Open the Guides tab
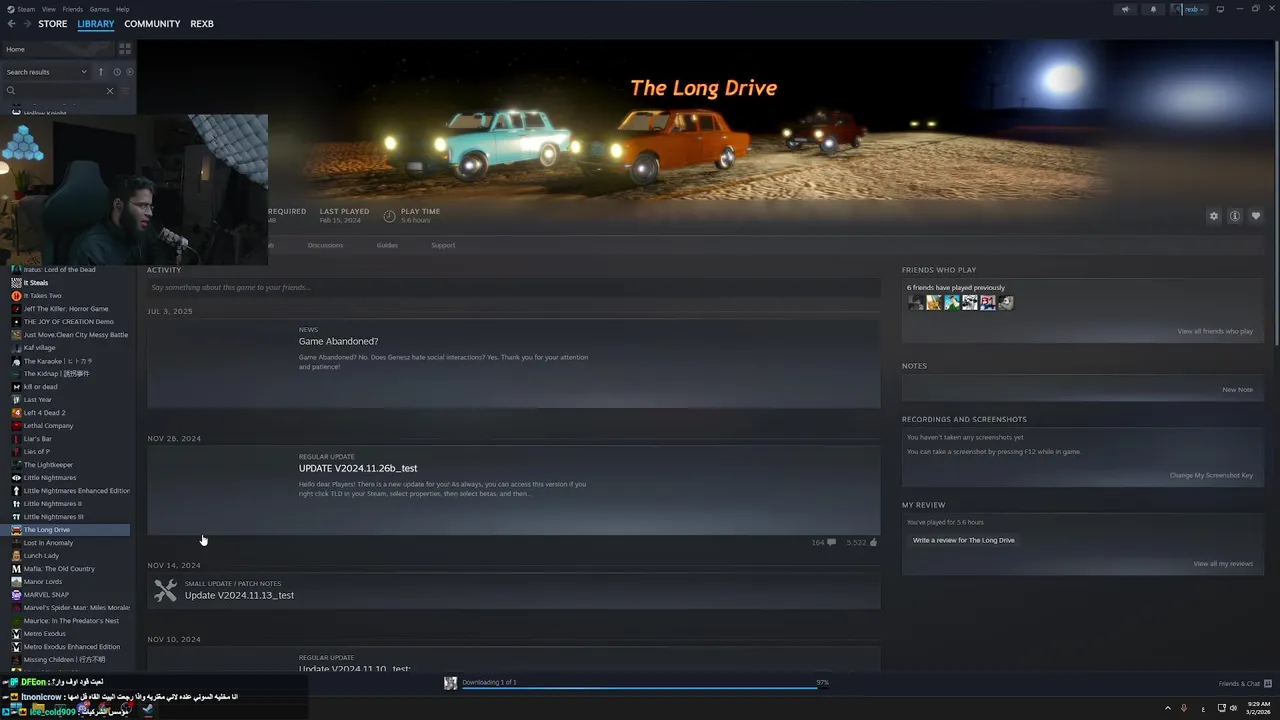The image size is (1280, 720). pyautogui.click(x=387, y=245)
